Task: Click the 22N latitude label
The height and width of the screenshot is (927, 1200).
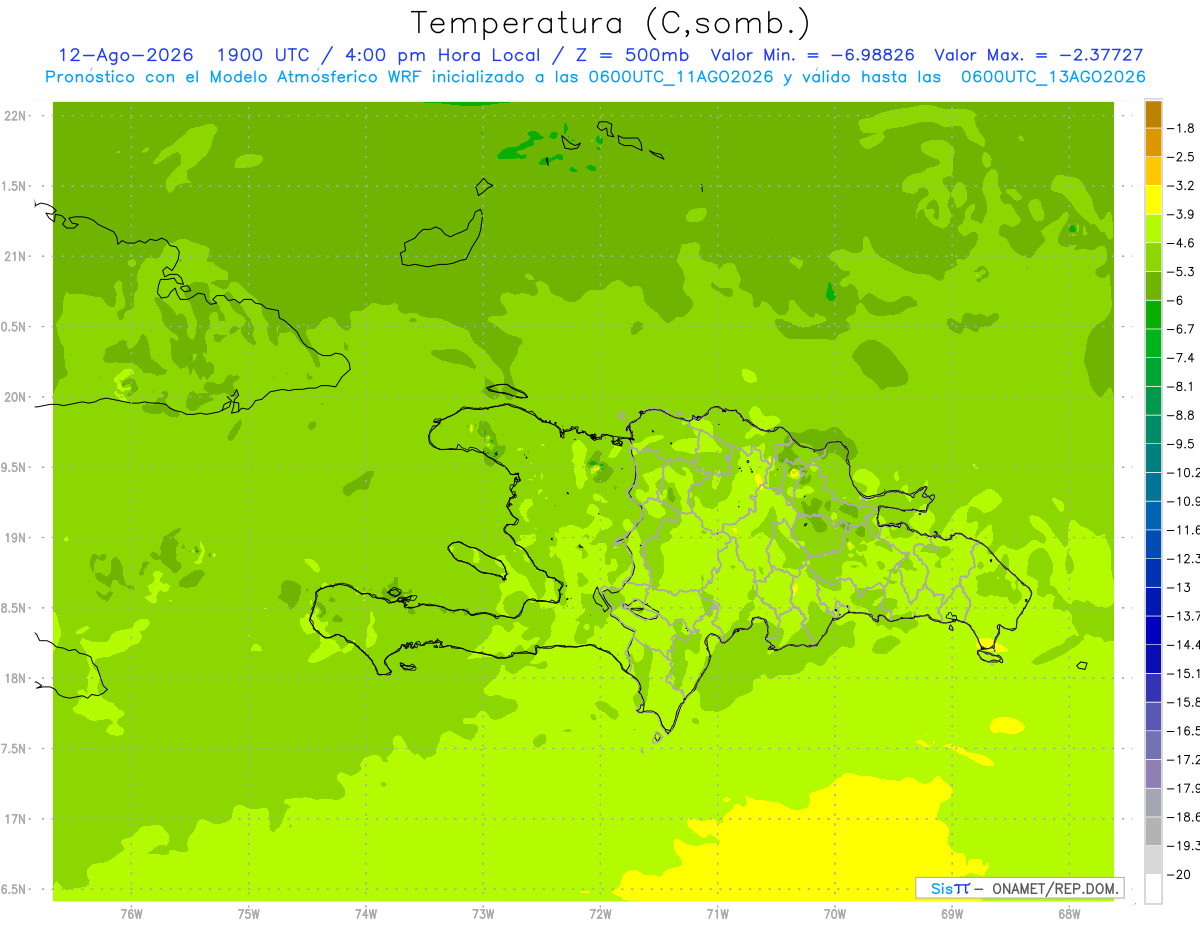Action: (x=16, y=116)
